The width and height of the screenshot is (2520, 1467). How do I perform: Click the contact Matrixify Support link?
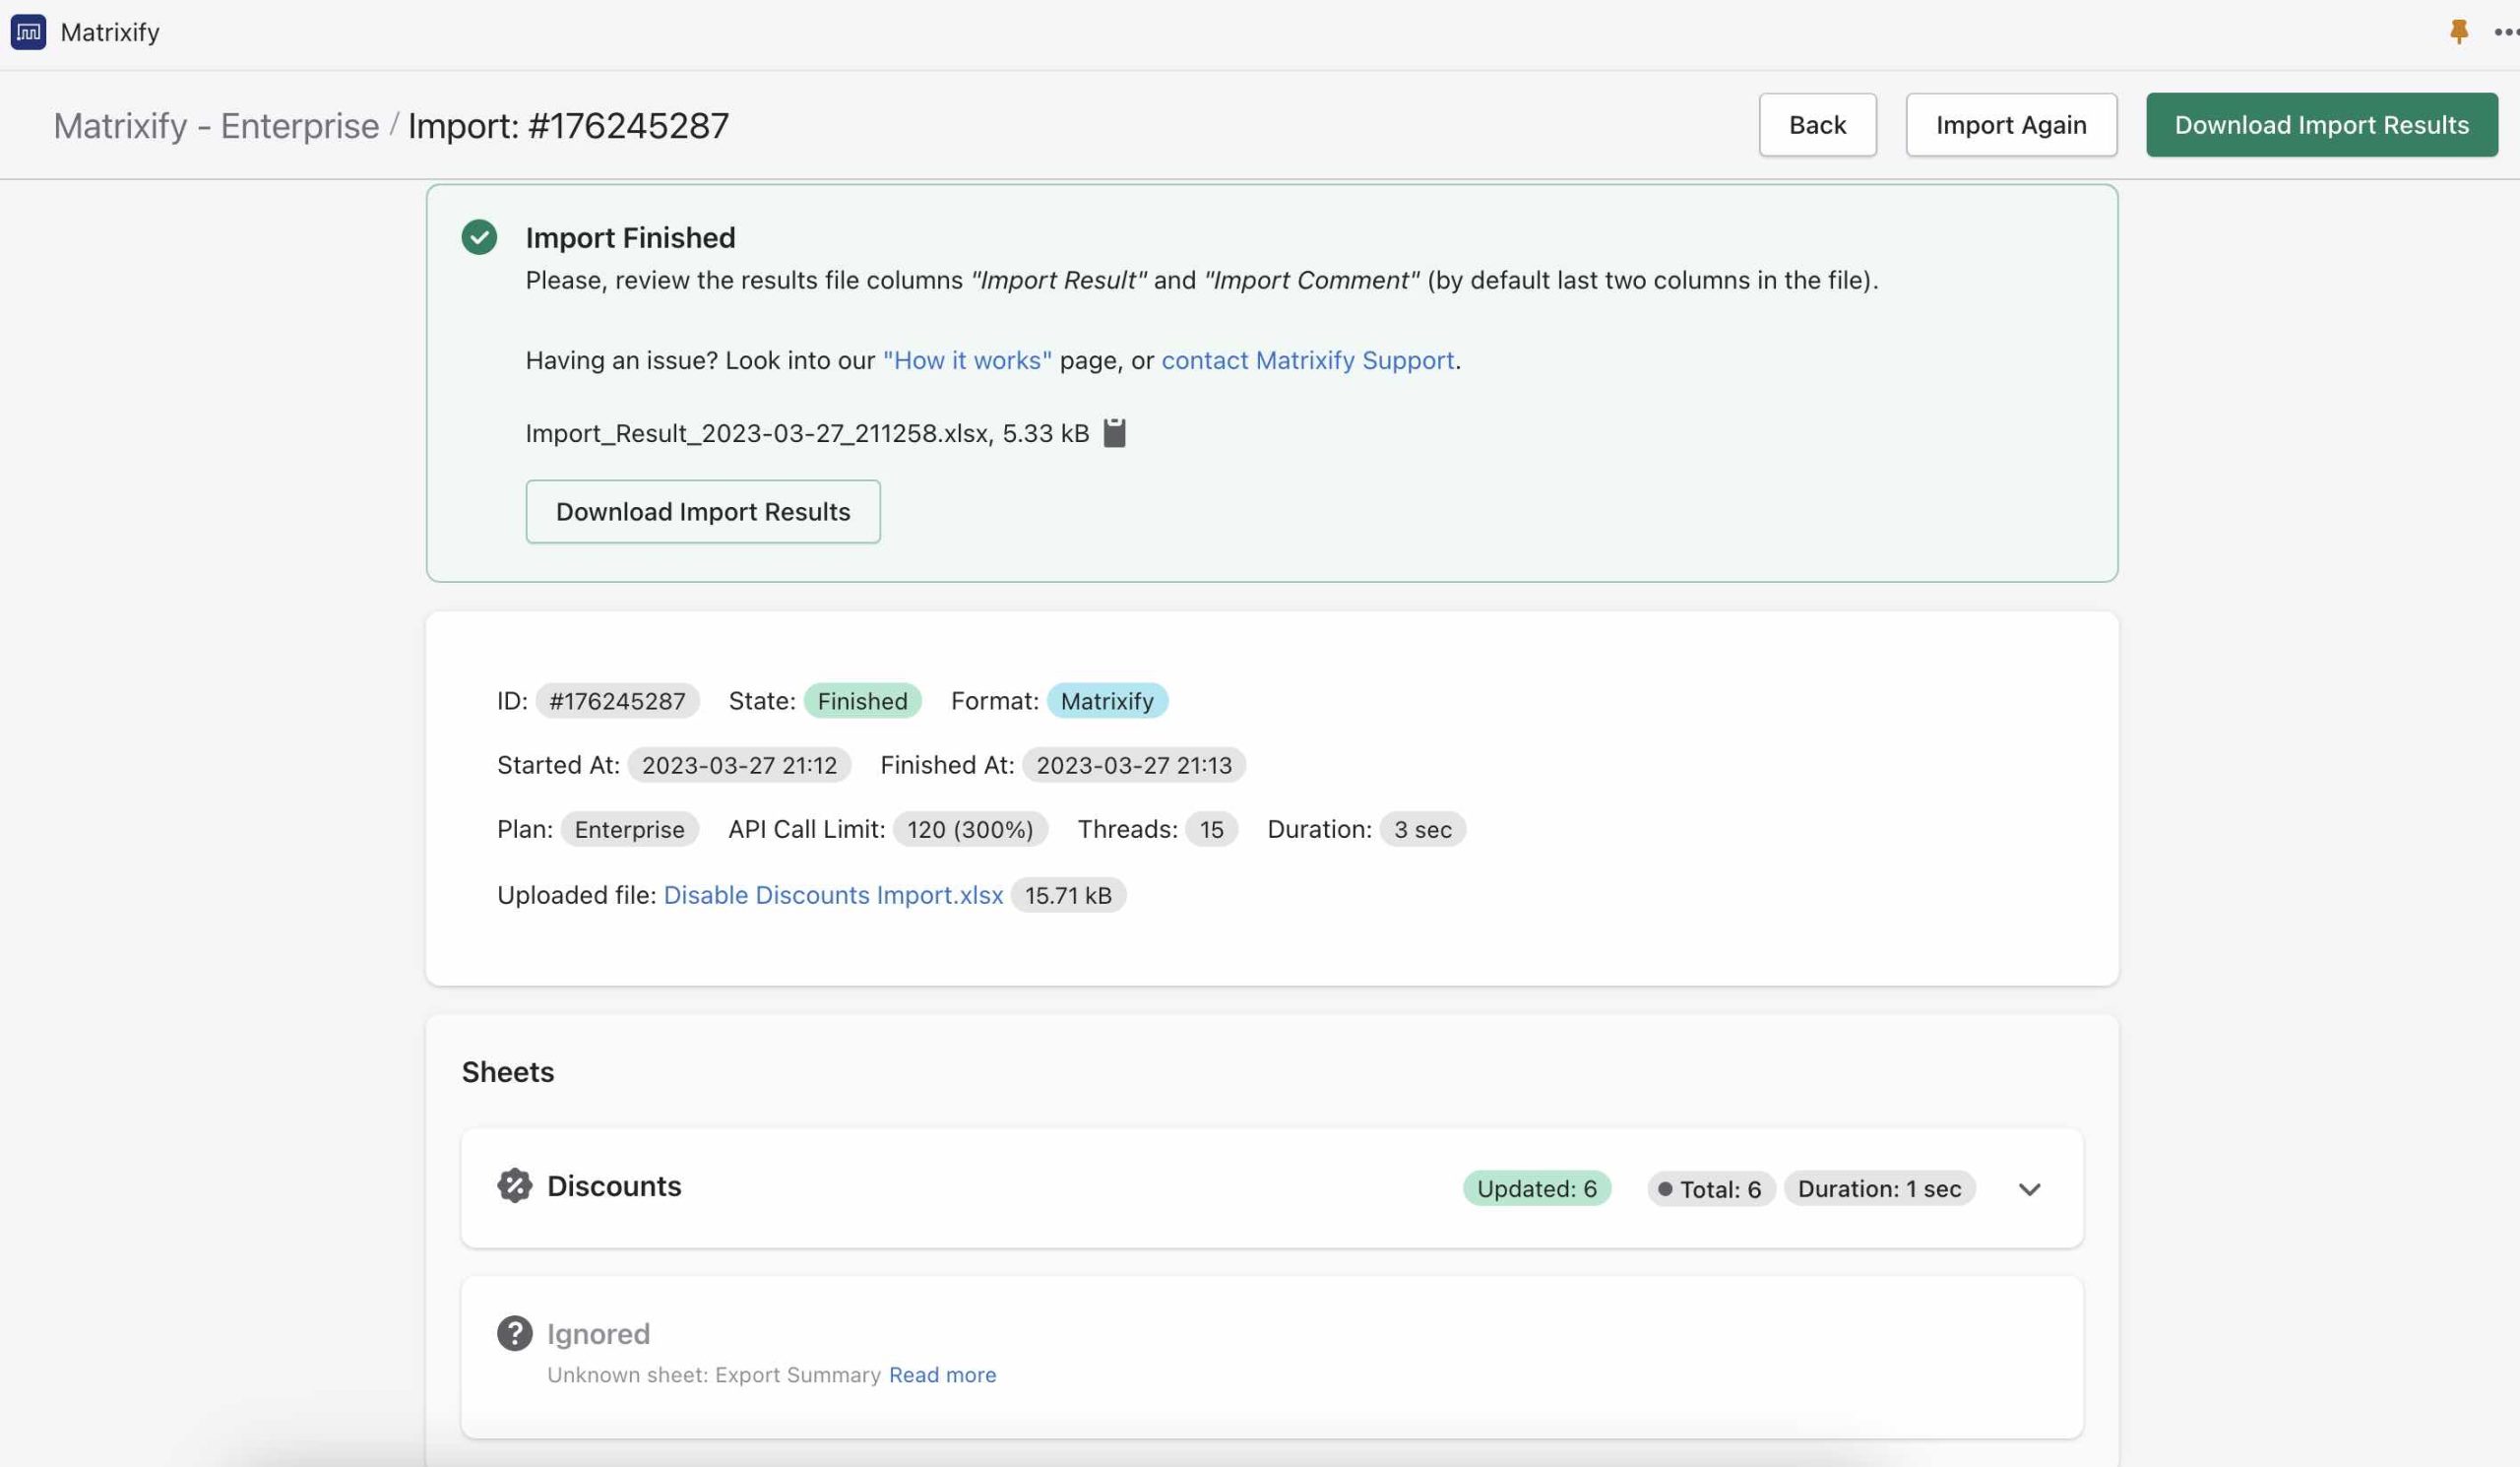(x=1307, y=360)
